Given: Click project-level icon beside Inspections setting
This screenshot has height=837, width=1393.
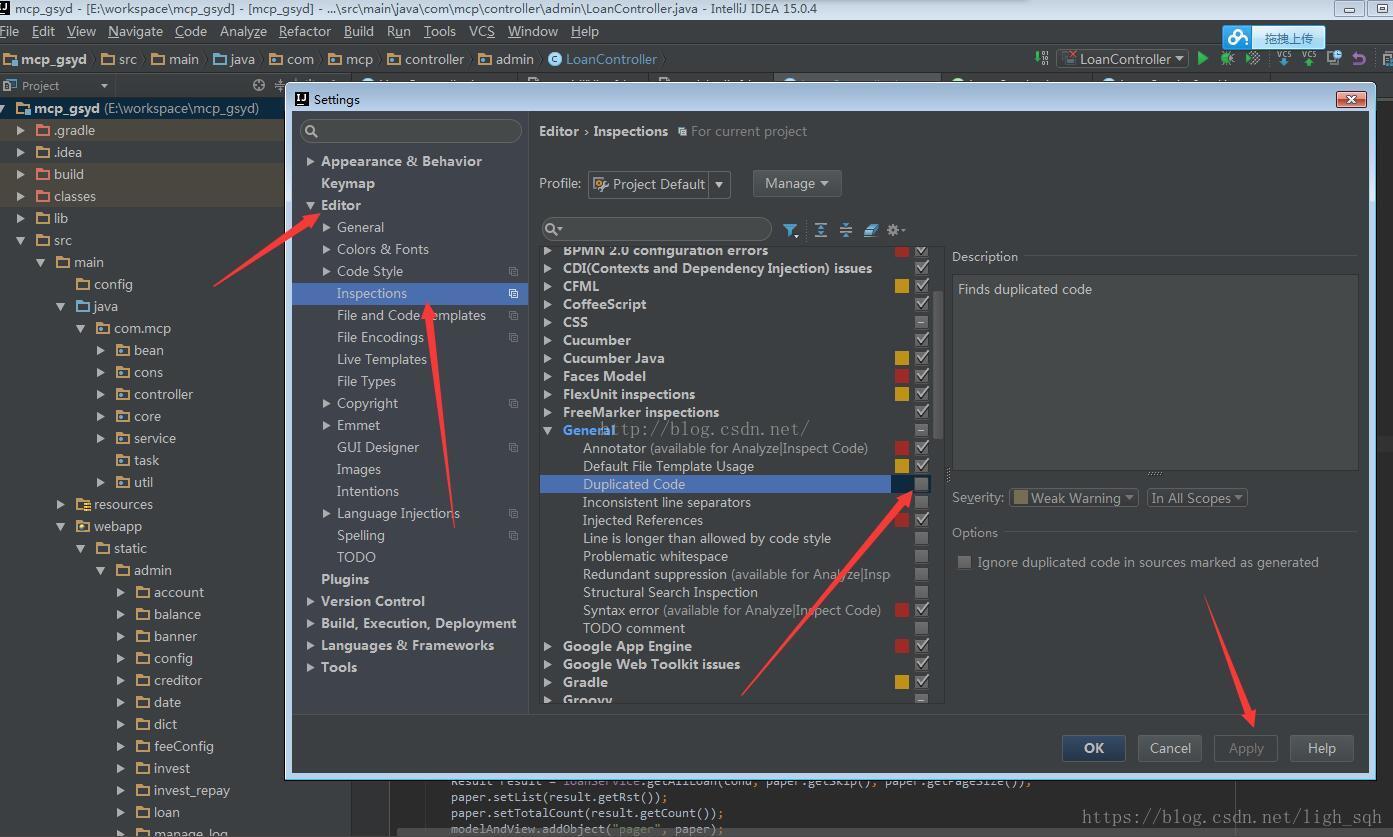Looking at the screenshot, I should tap(513, 294).
